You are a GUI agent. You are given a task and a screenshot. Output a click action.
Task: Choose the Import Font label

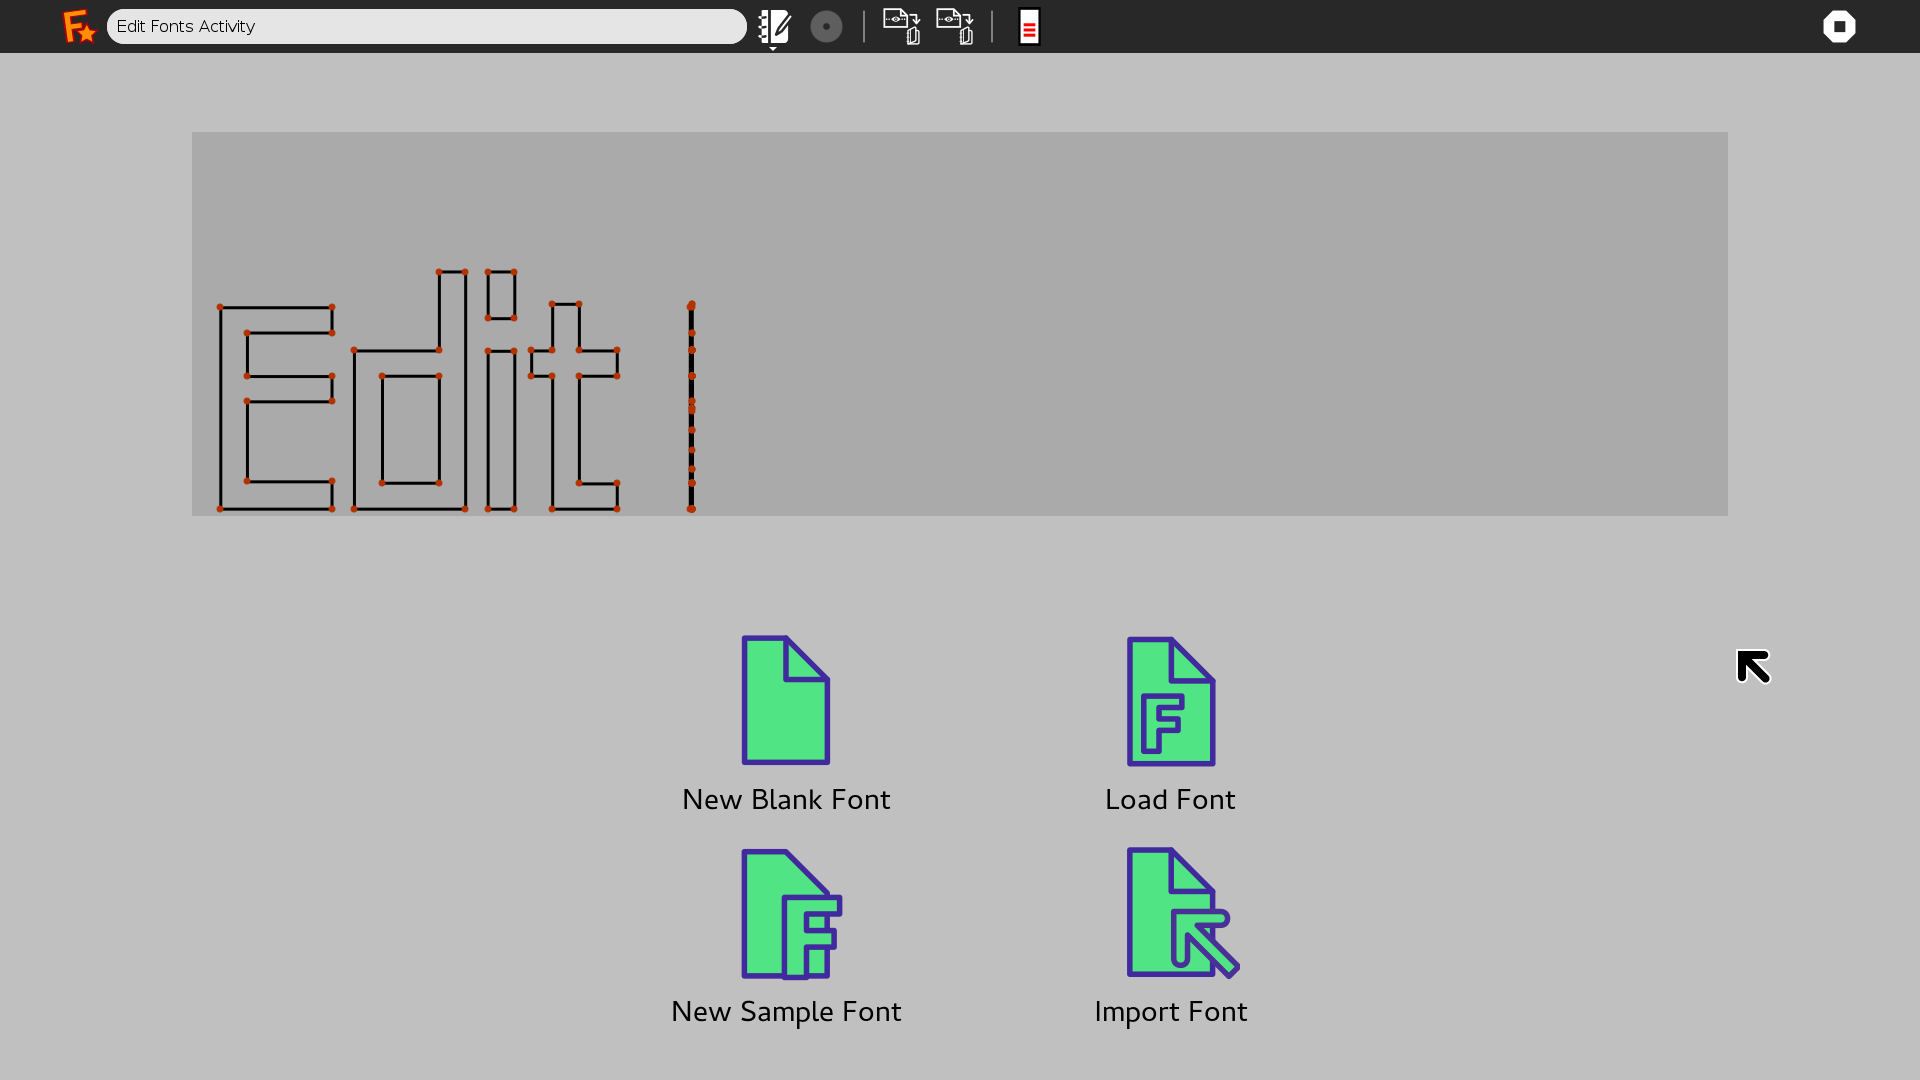tap(1170, 1012)
